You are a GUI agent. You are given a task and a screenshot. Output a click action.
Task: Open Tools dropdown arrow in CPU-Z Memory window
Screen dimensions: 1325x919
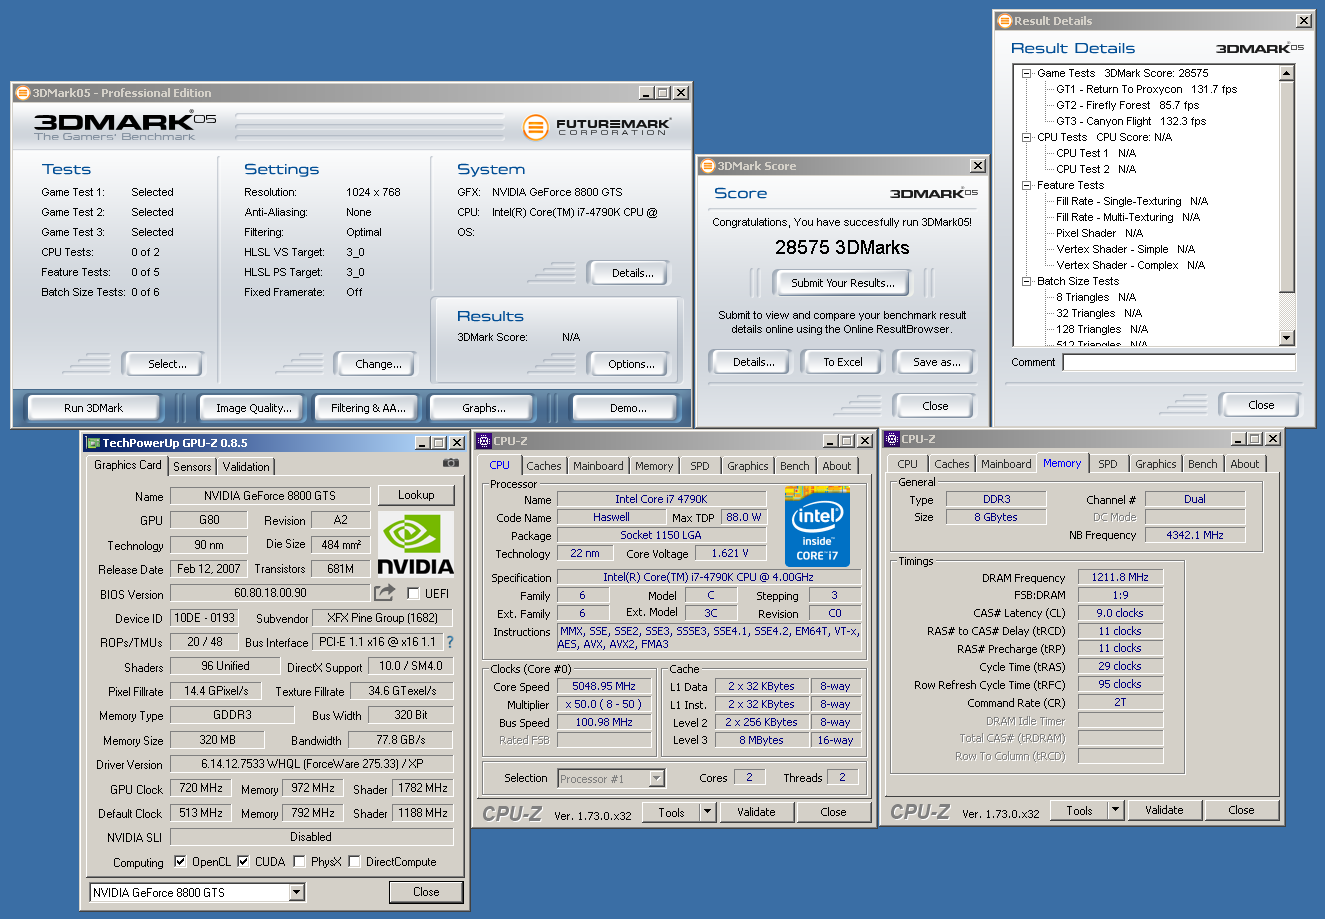(1116, 810)
